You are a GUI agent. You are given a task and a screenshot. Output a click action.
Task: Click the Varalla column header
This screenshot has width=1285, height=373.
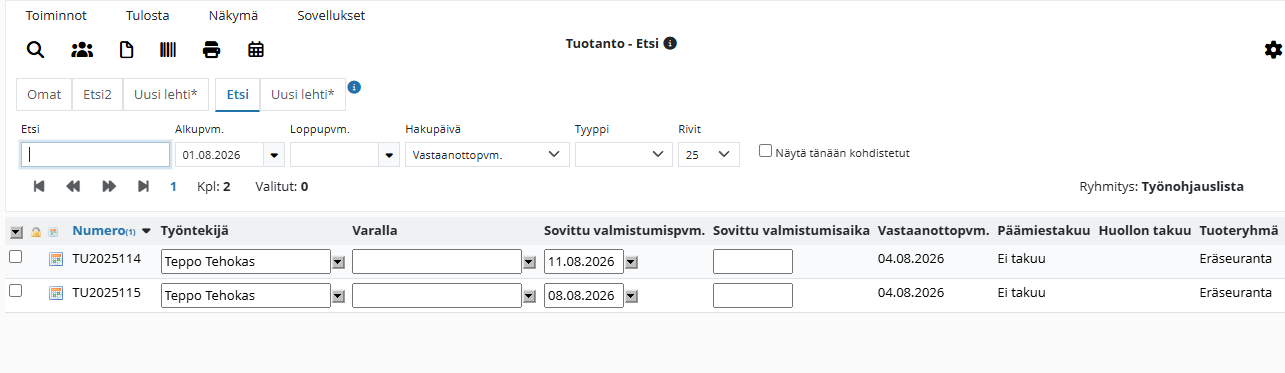click(375, 231)
